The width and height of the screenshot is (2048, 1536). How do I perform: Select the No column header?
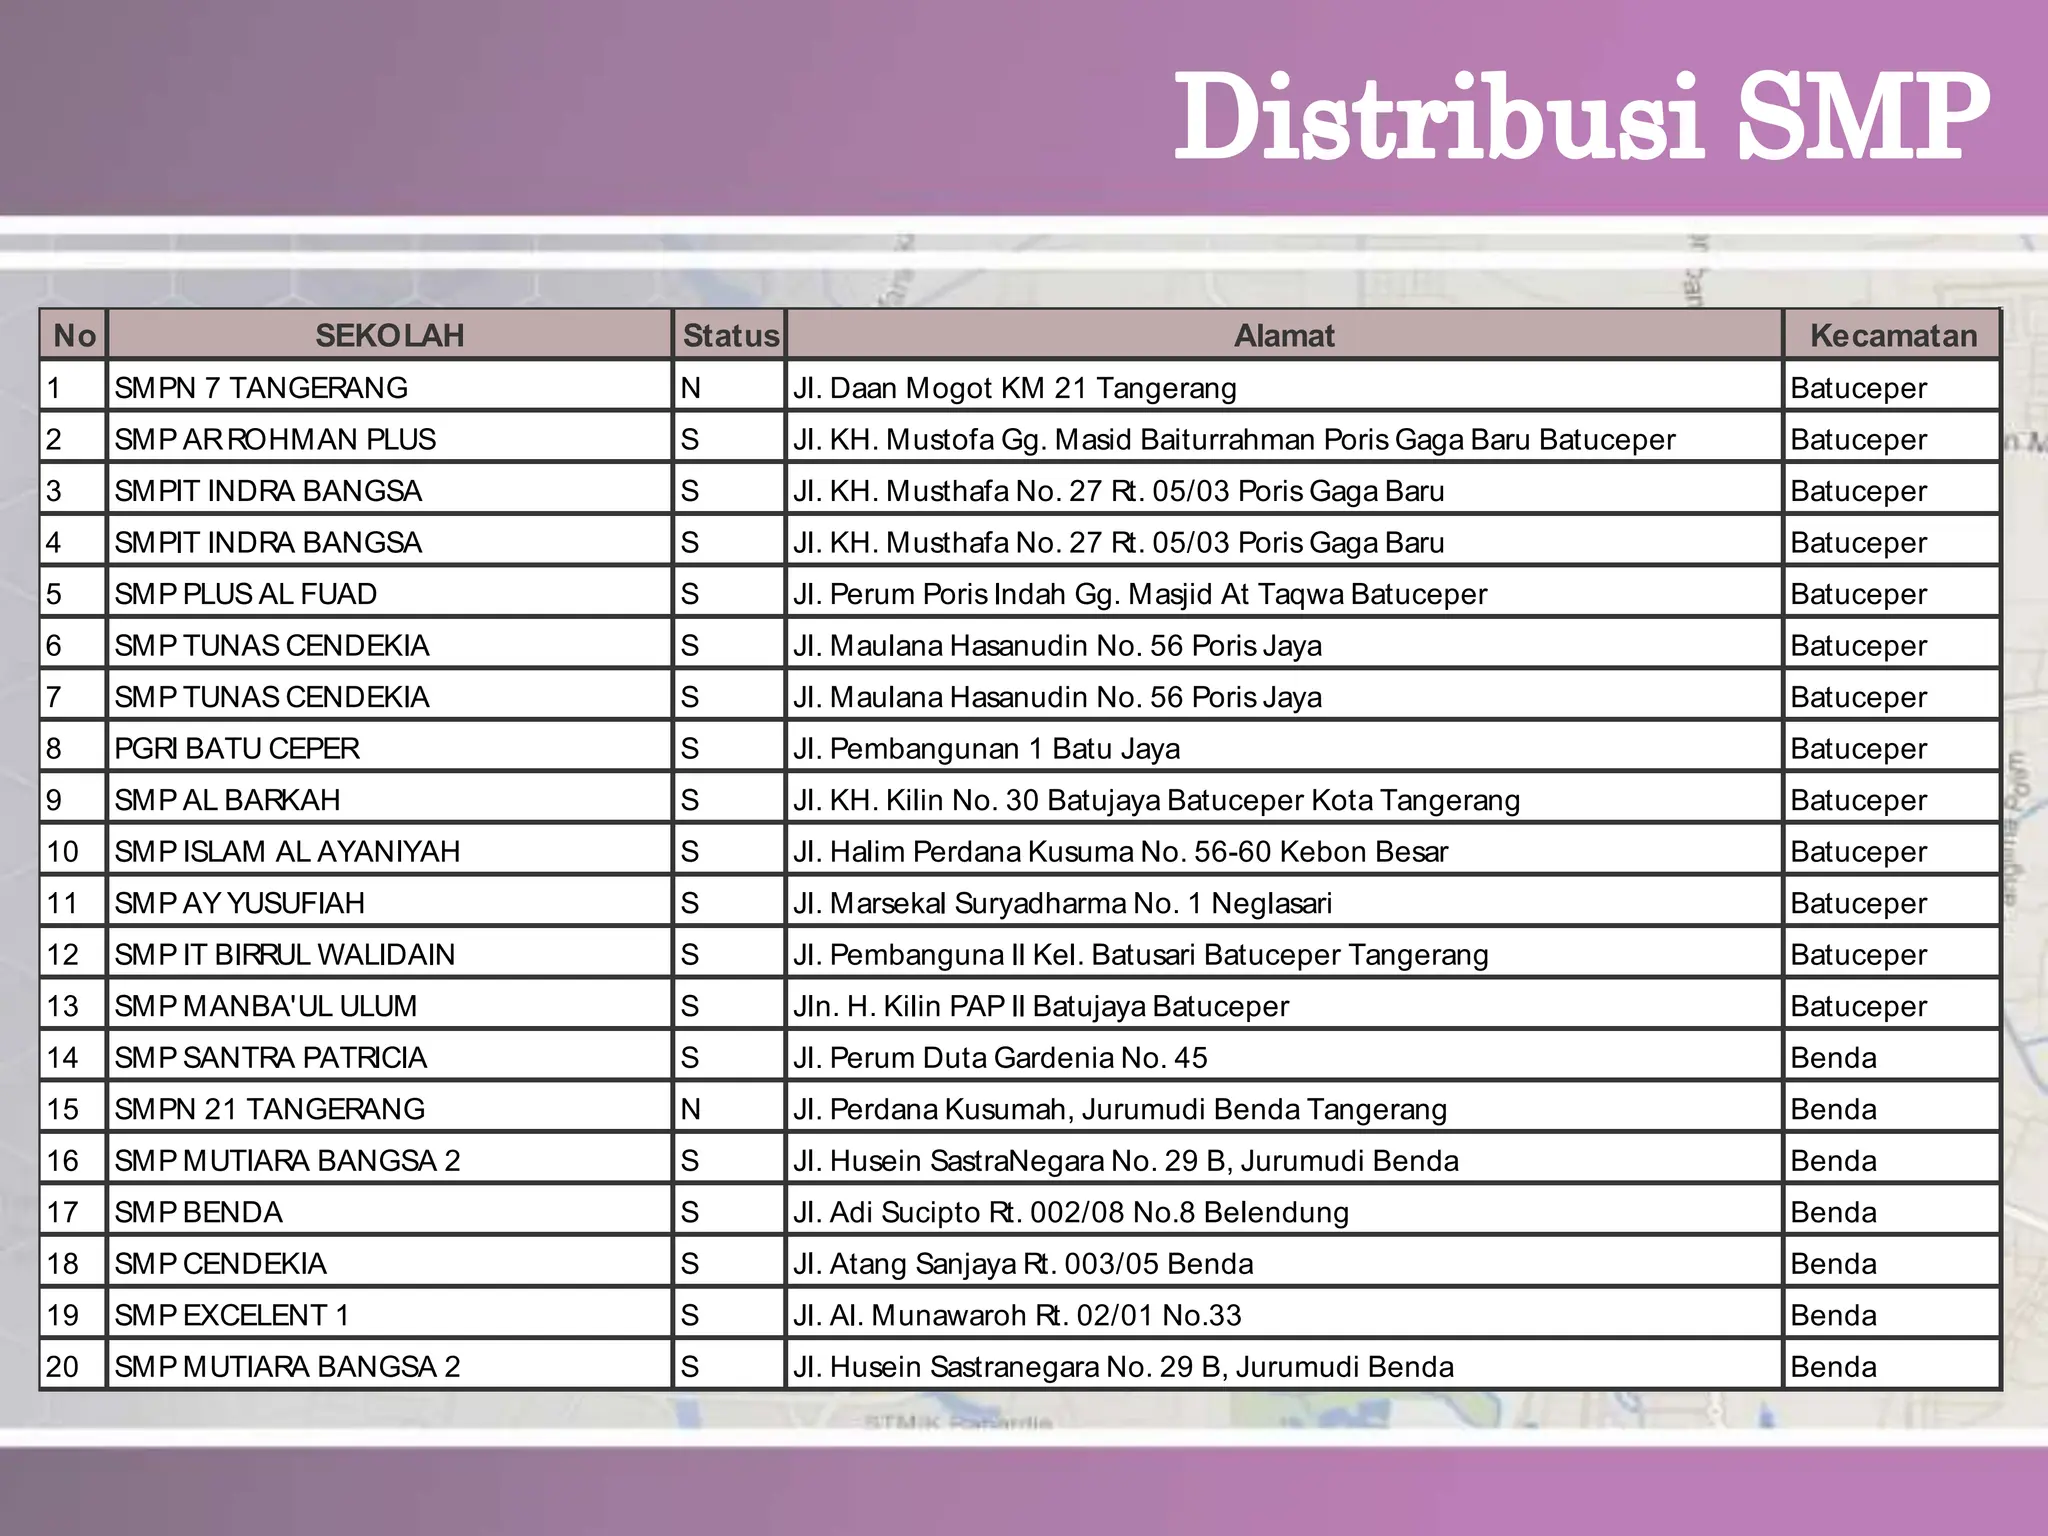click(x=74, y=335)
